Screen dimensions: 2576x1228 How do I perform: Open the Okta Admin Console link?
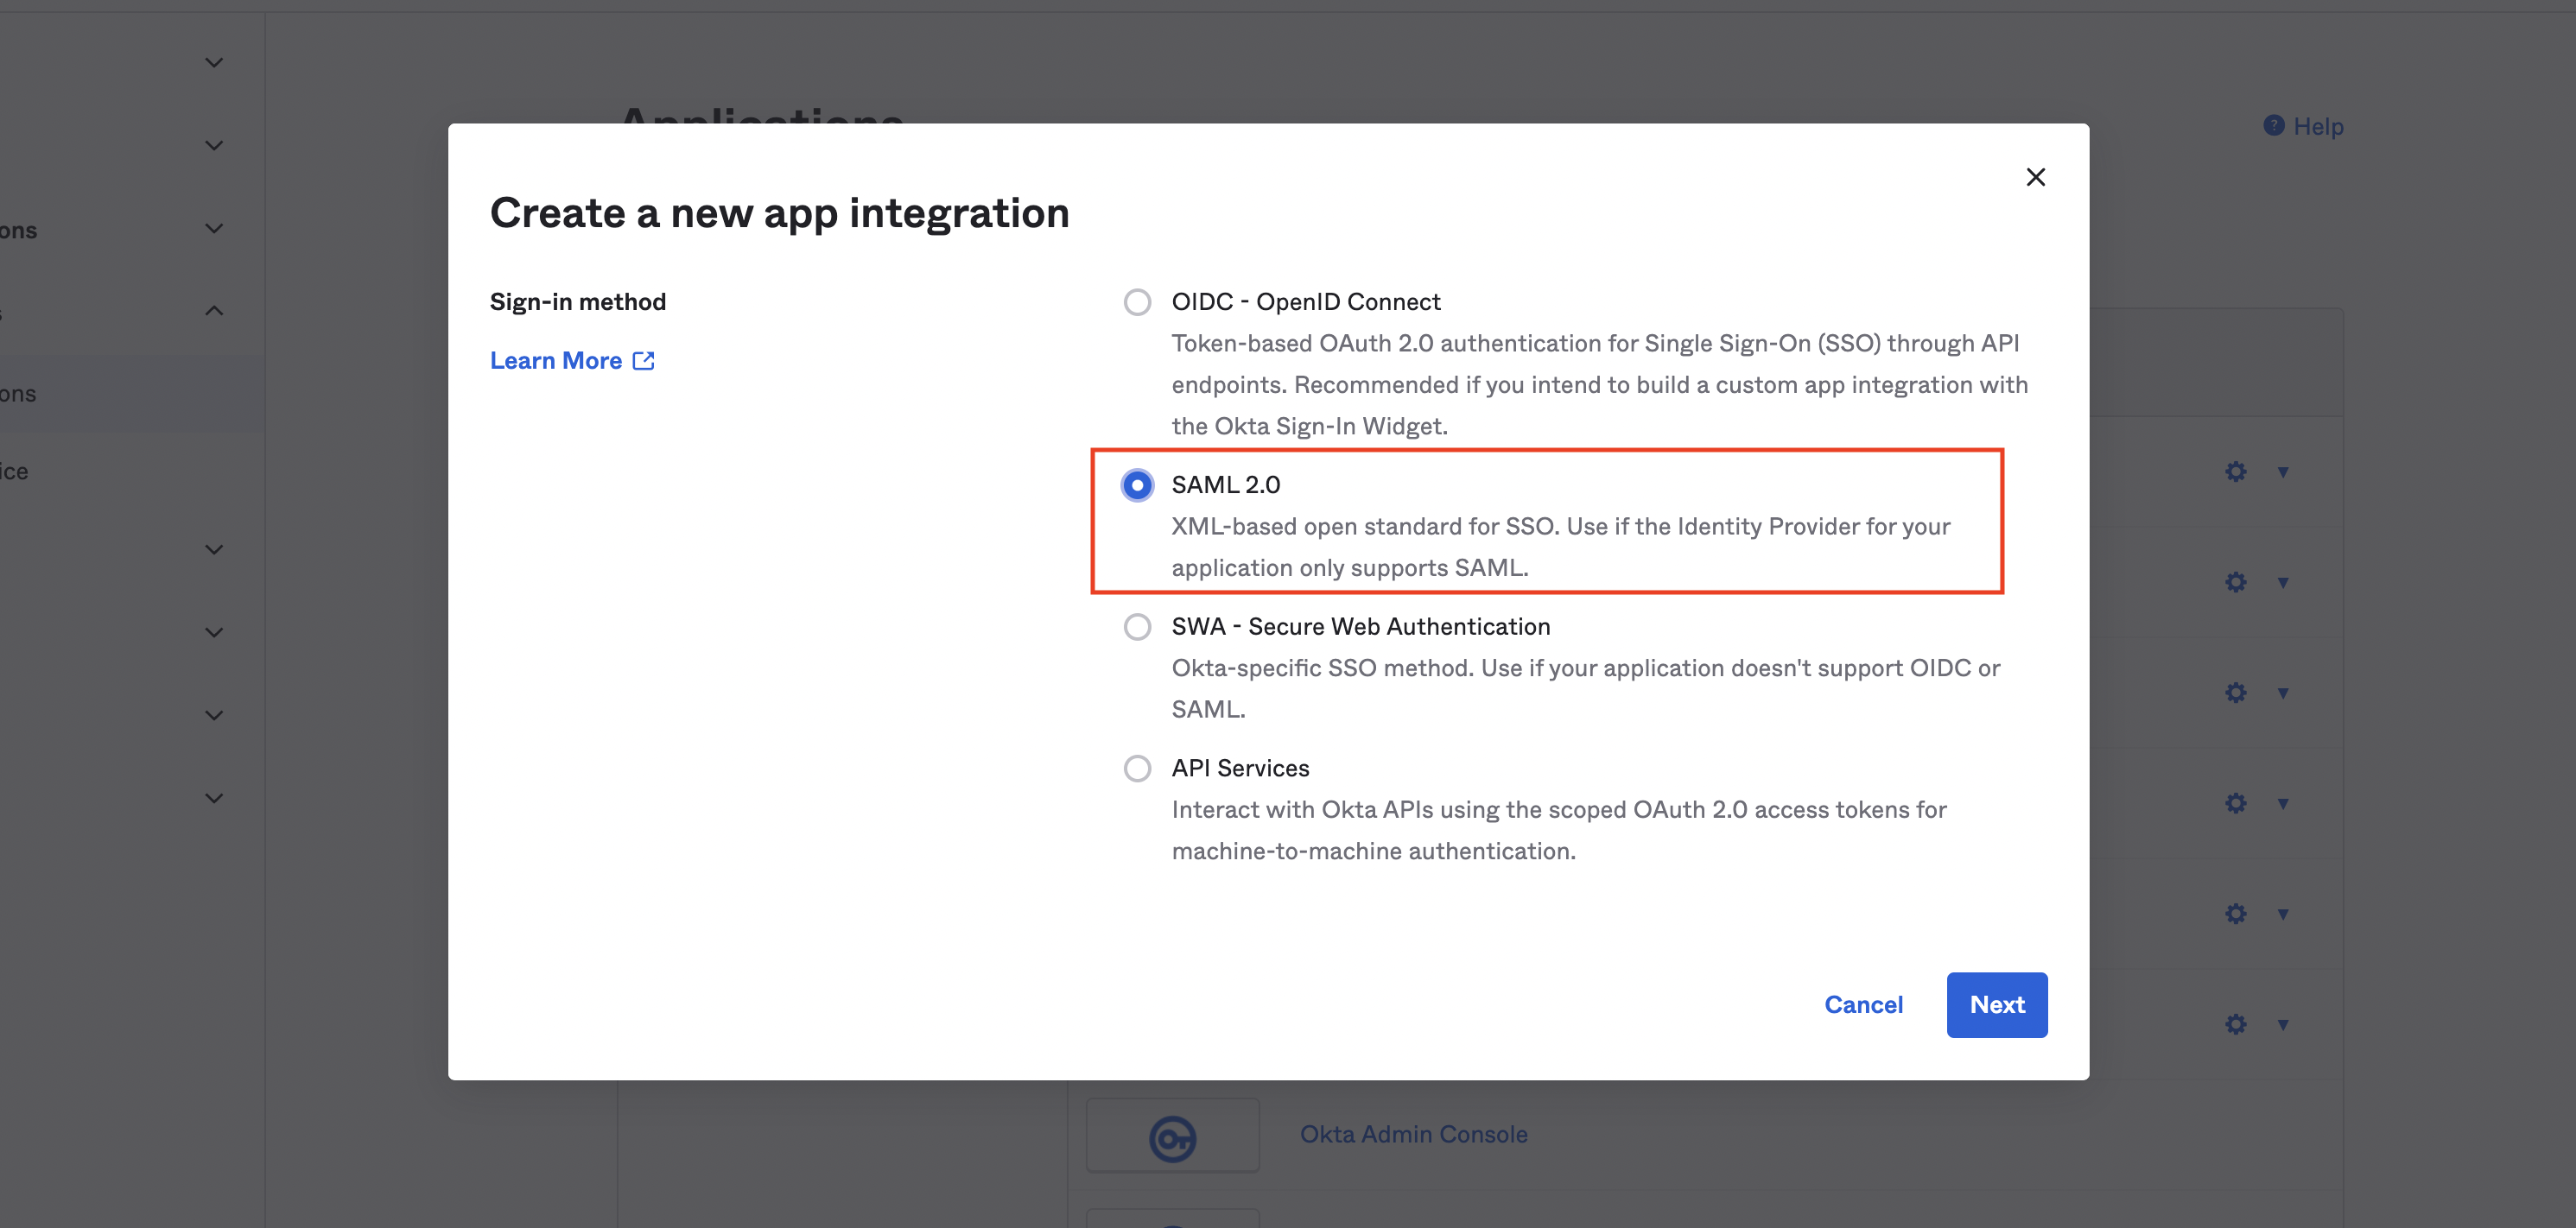pyautogui.click(x=1413, y=1135)
